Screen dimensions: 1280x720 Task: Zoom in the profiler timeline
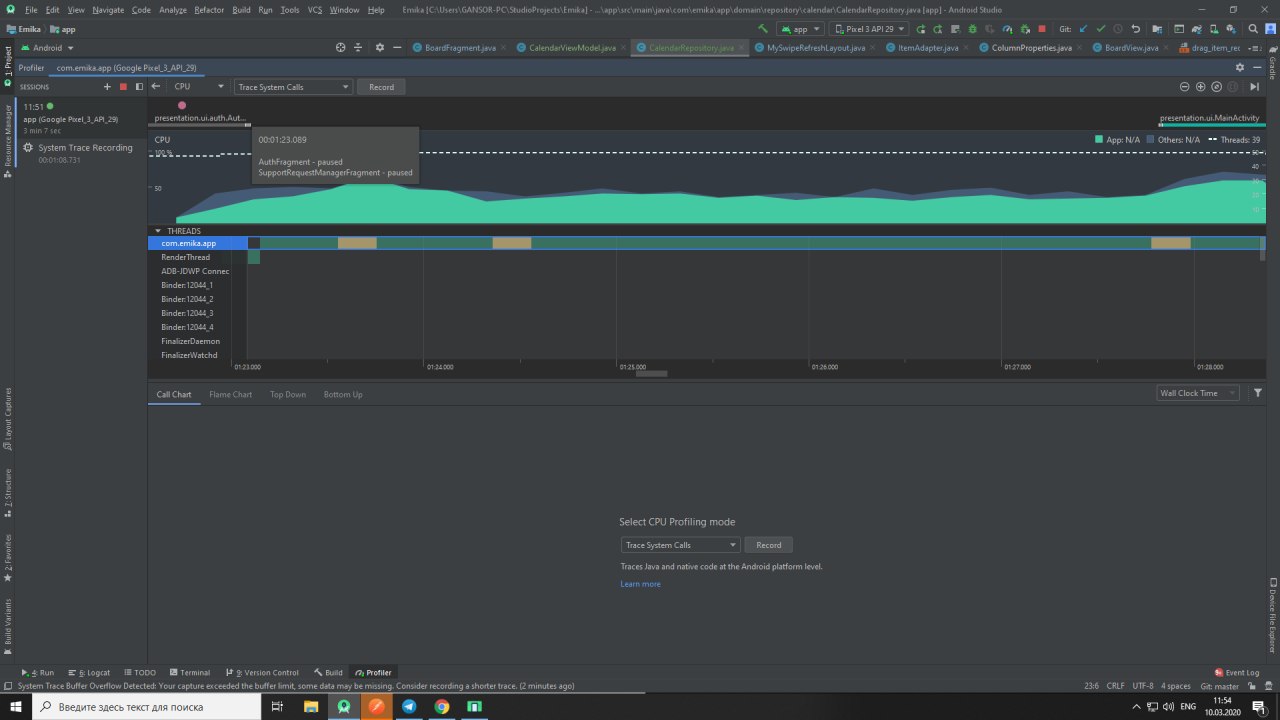coord(1201,87)
